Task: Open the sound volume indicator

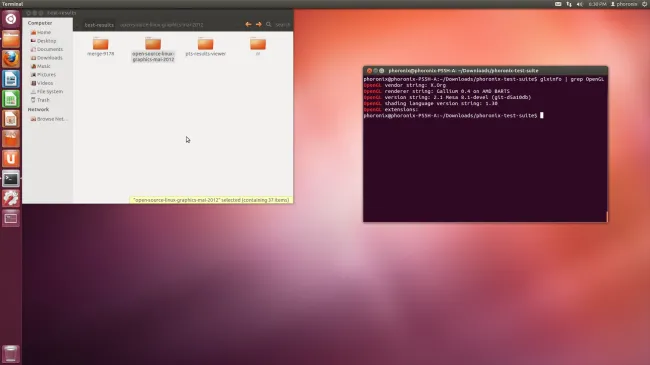Action: 580,4
